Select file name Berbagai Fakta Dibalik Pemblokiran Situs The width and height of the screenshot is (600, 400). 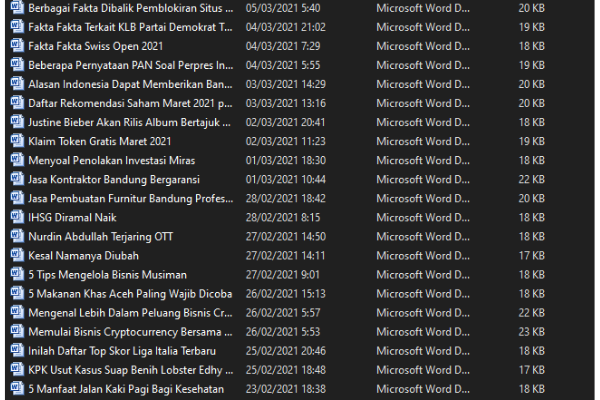tap(130, 8)
